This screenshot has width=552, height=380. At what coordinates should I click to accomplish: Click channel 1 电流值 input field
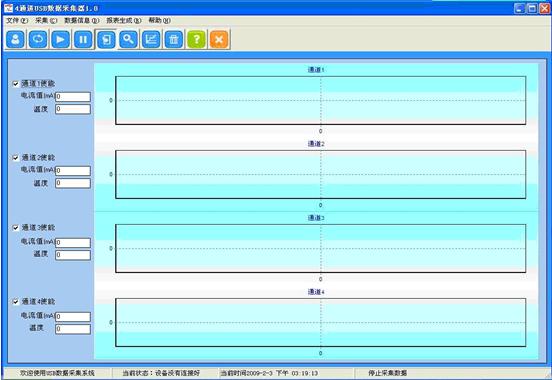pos(73,96)
